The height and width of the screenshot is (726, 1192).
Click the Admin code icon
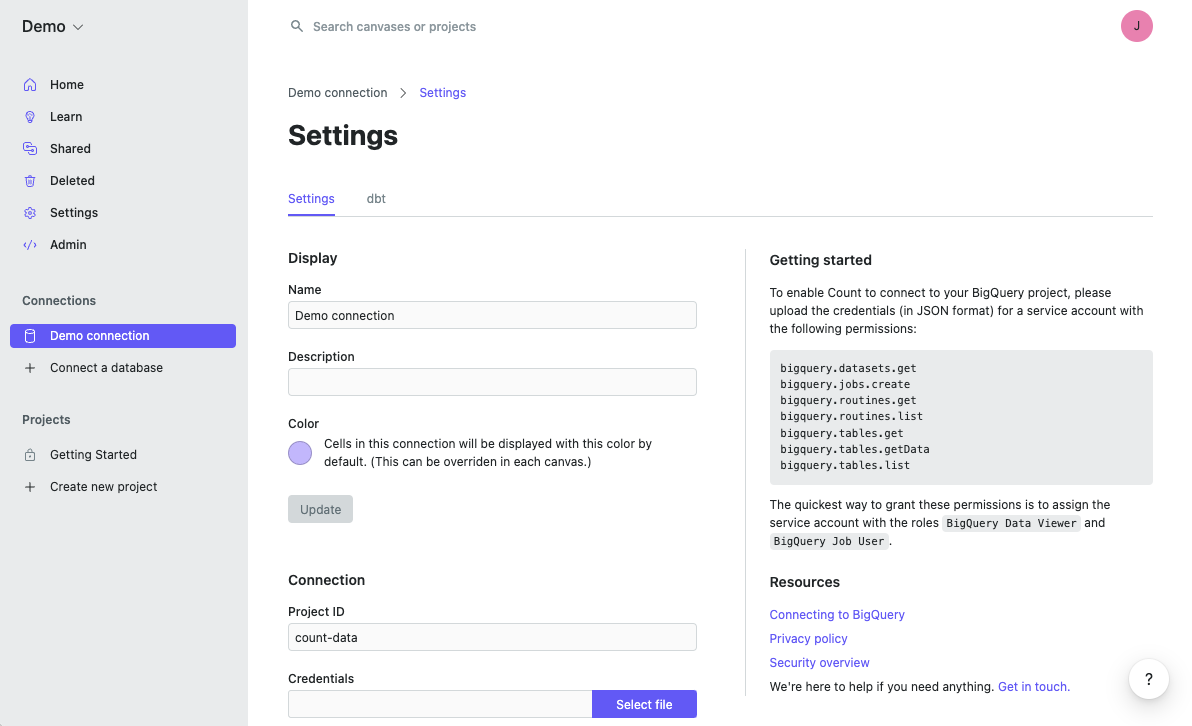[x=30, y=245]
